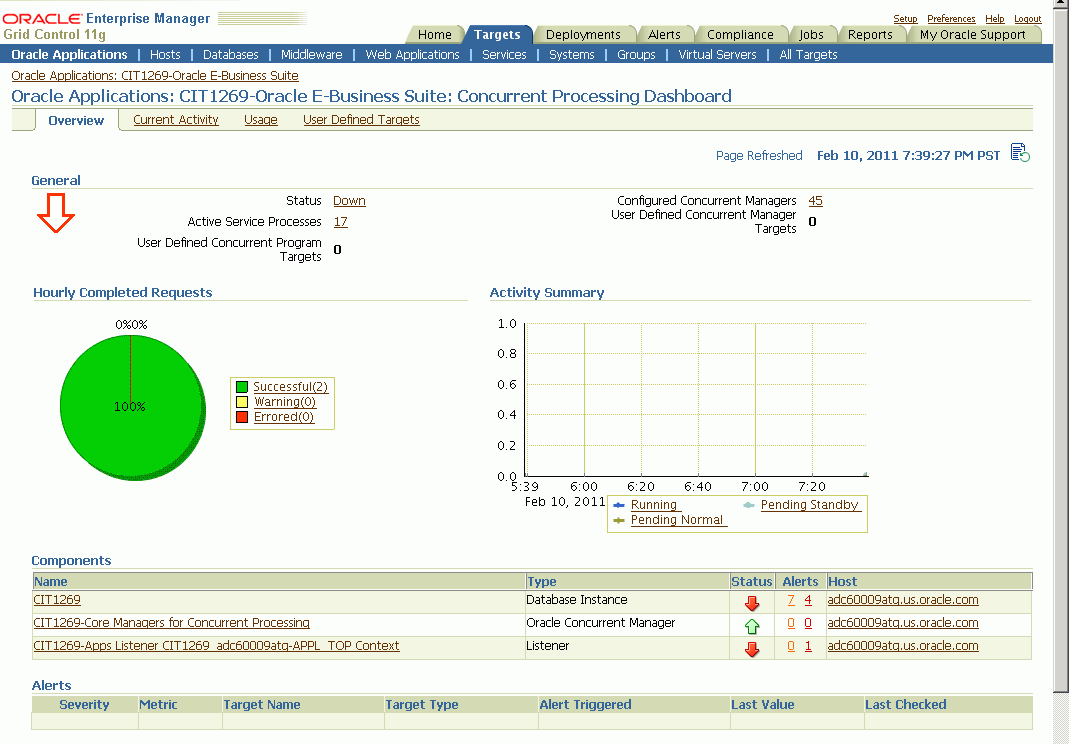Open the host link in the CIT1269 Database Instance row
Screen dimensions: 1069x744
coord(903,600)
